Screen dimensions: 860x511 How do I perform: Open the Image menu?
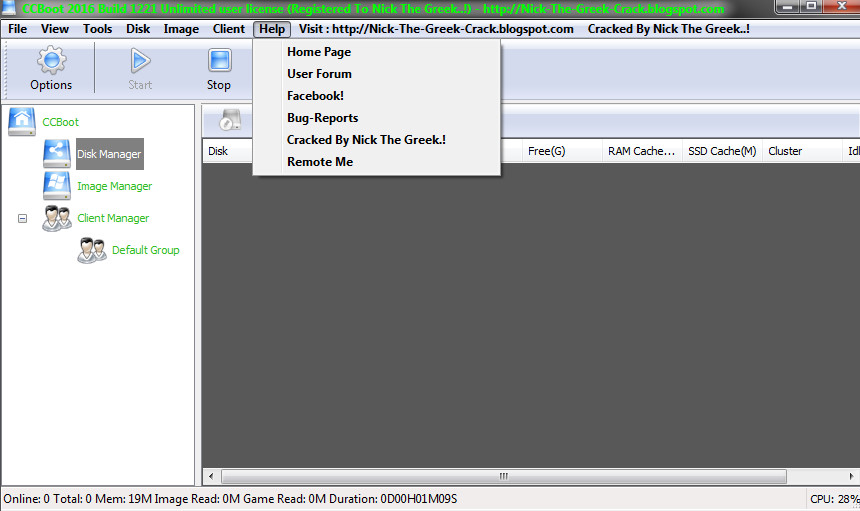181,29
